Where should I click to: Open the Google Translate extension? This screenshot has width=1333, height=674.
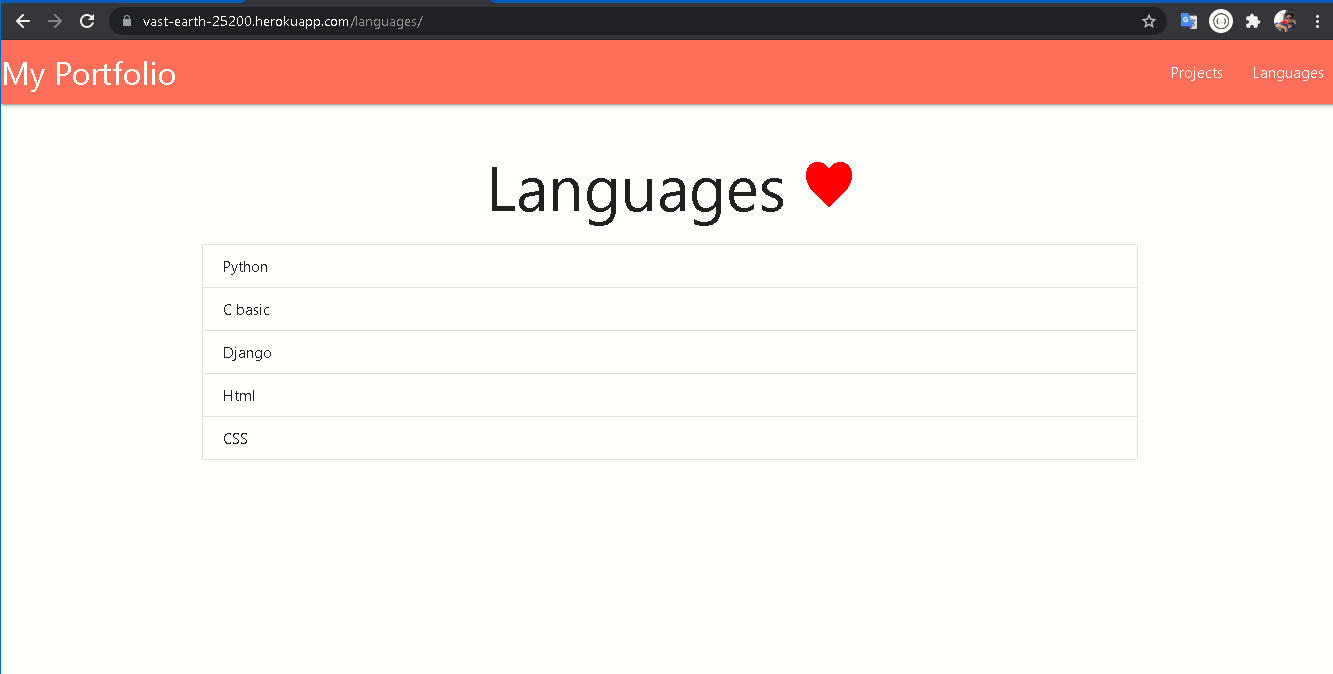click(x=1188, y=20)
